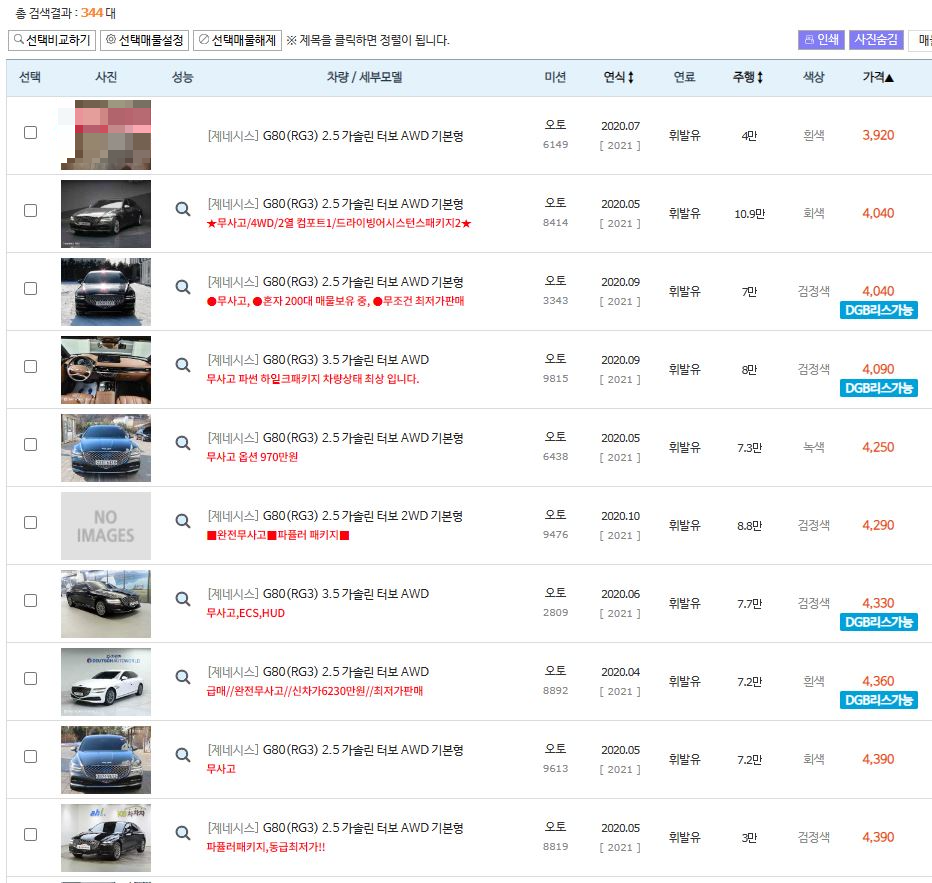Open magnifier icon for 4,290 2WD listing
Viewport: 932px width, 883px height.
[x=182, y=521]
